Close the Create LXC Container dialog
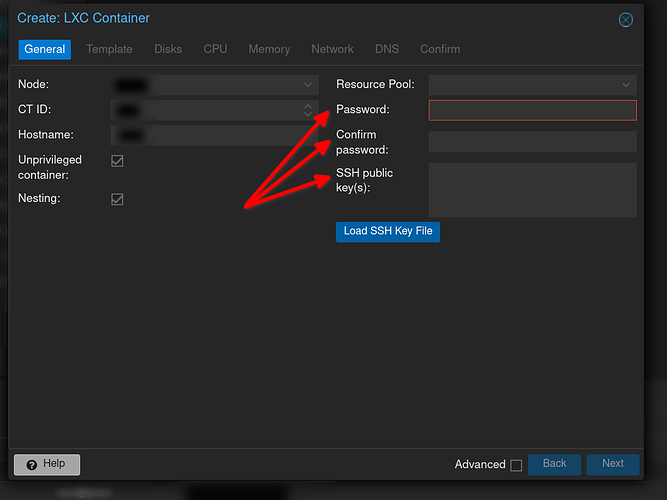667x500 pixels. [x=625, y=20]
